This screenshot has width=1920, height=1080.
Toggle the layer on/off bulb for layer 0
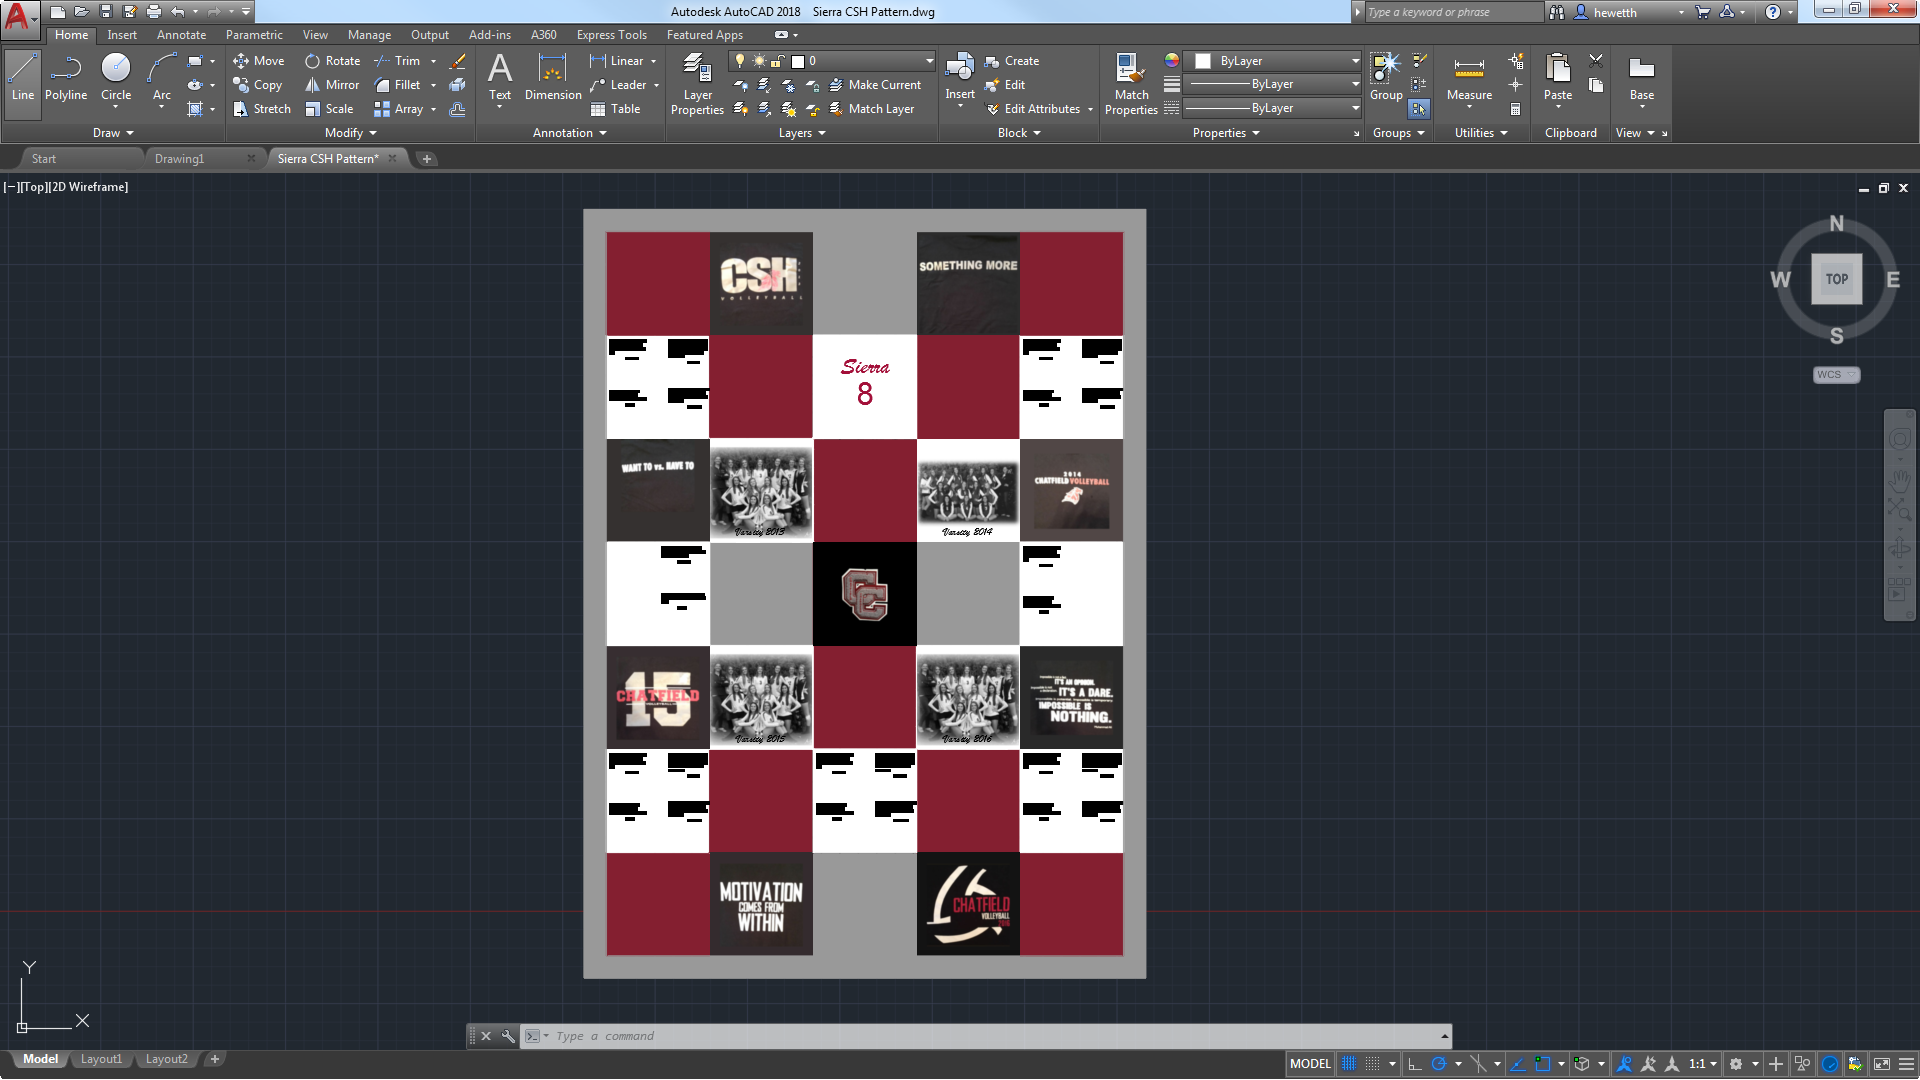[740, 61]
